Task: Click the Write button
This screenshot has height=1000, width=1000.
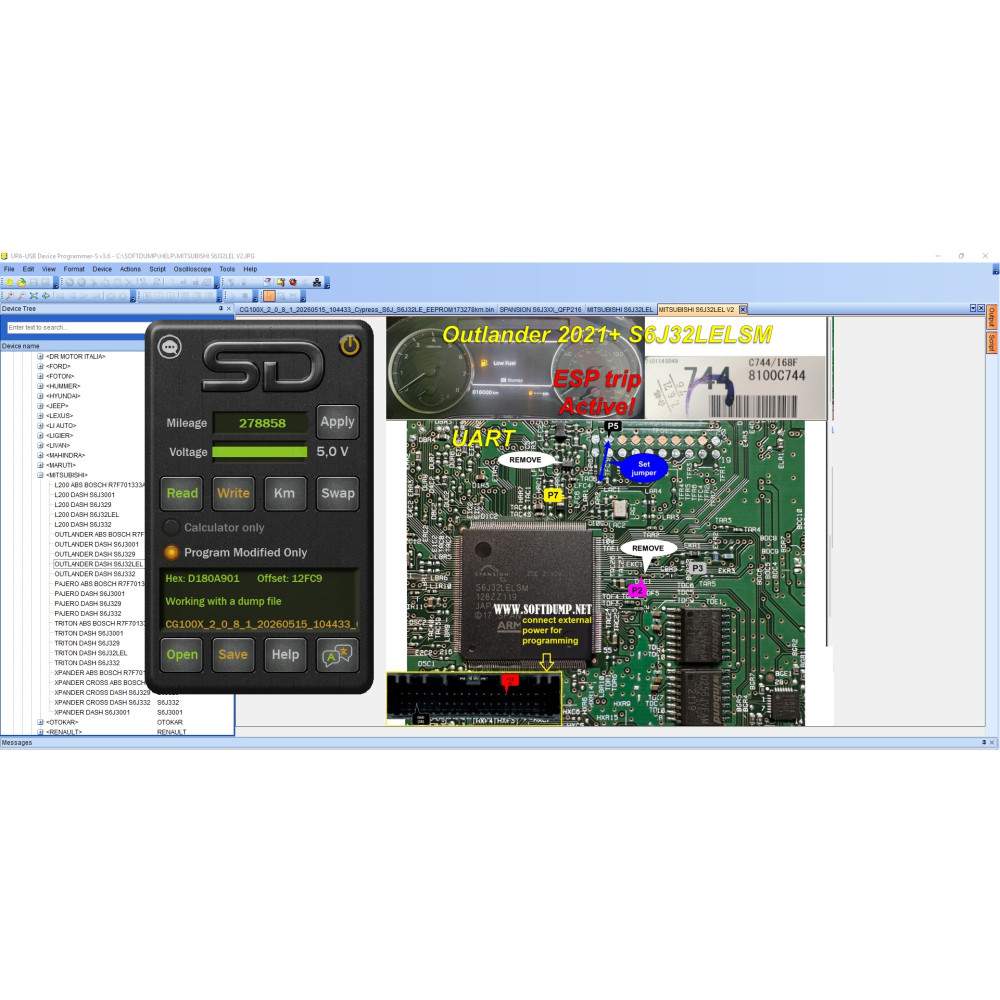Action: tap(233, 493)
